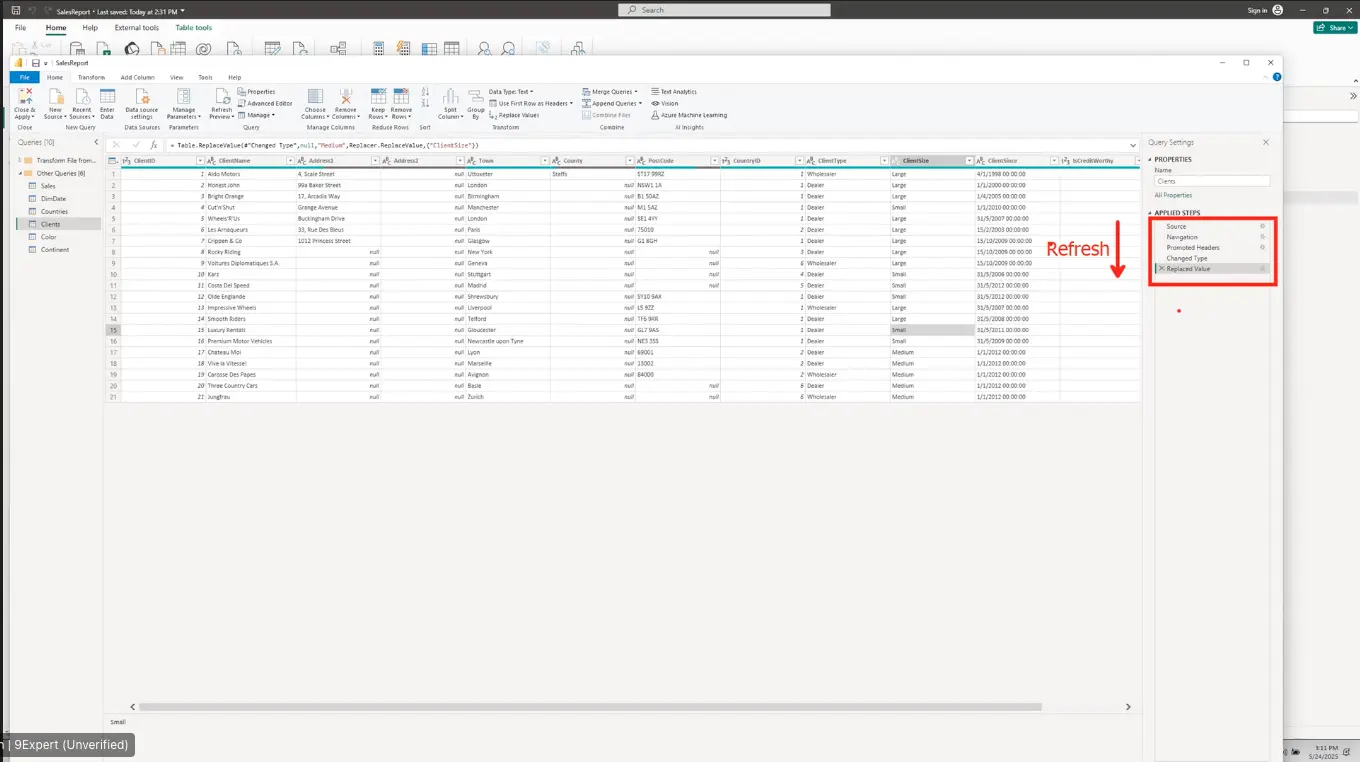The width and height of the screenshot is (1360, 762).
Task: Click the horizontal scrollbar under table
Action: [x=590, y=707]
